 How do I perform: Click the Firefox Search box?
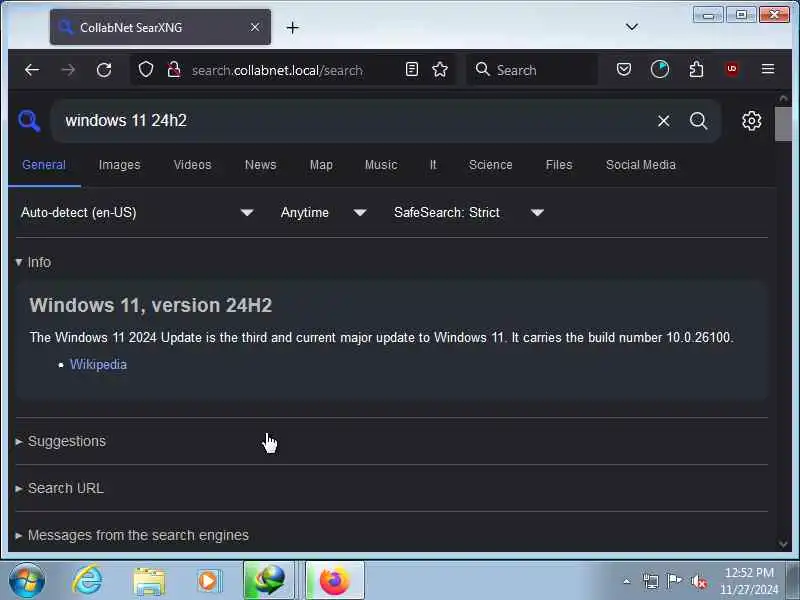pos(532,69)
